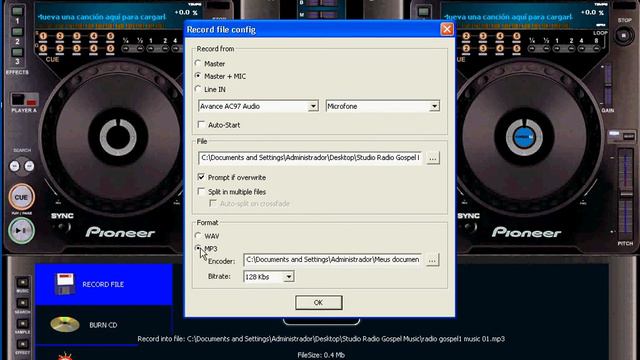Click upper-row cue point 3 on left deck
640x360 pixels.
77,36
